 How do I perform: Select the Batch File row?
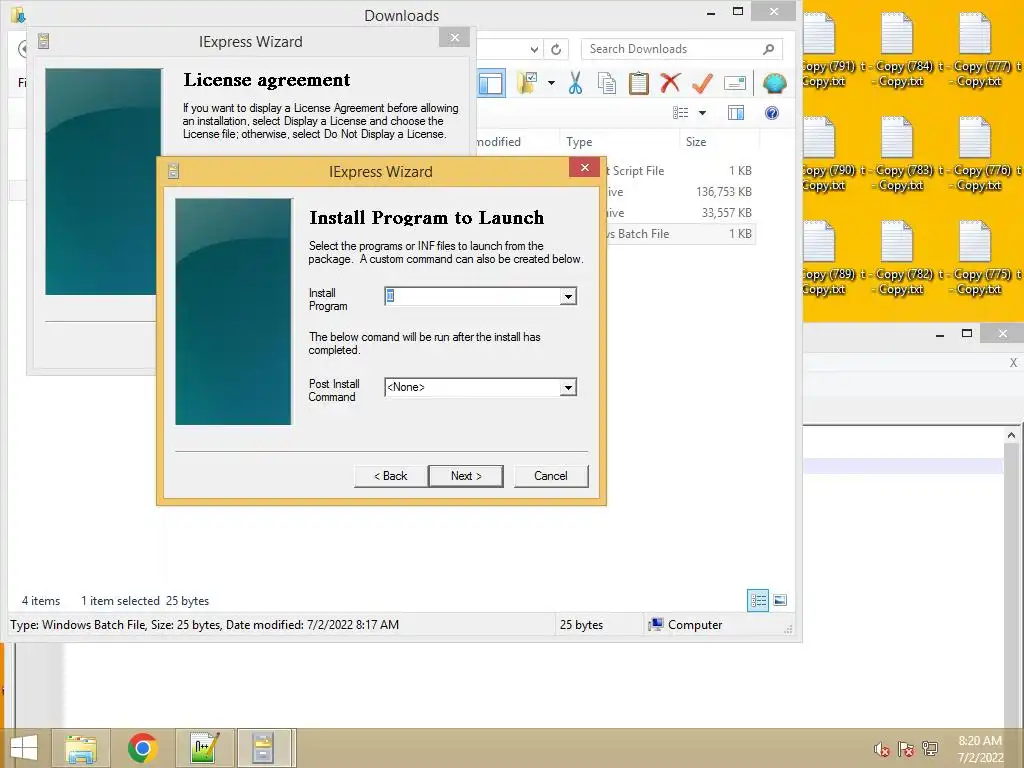click(x=679, y=234)
